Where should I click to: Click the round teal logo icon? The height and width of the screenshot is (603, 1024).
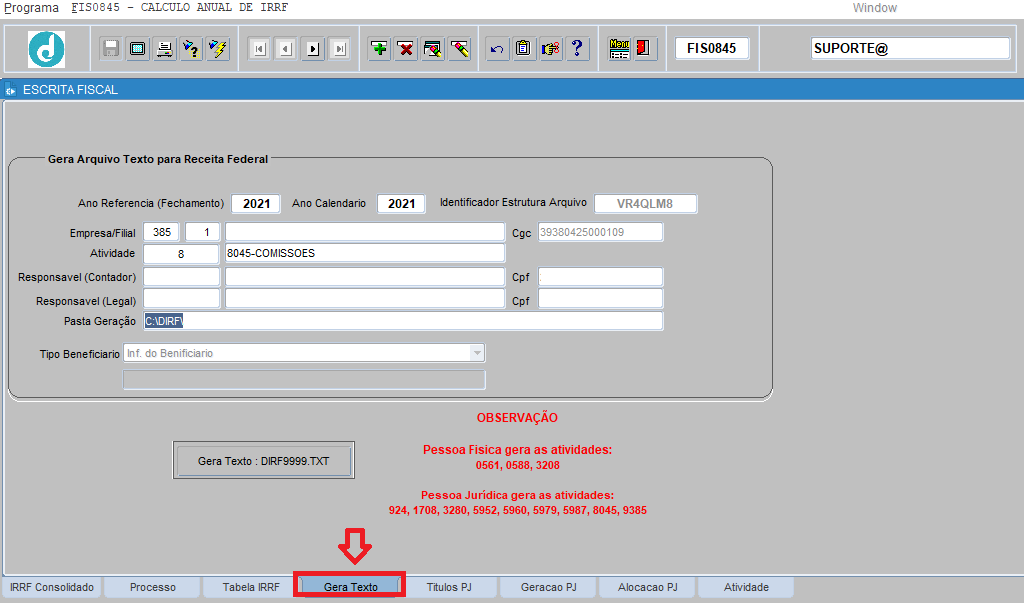[46, 49]
